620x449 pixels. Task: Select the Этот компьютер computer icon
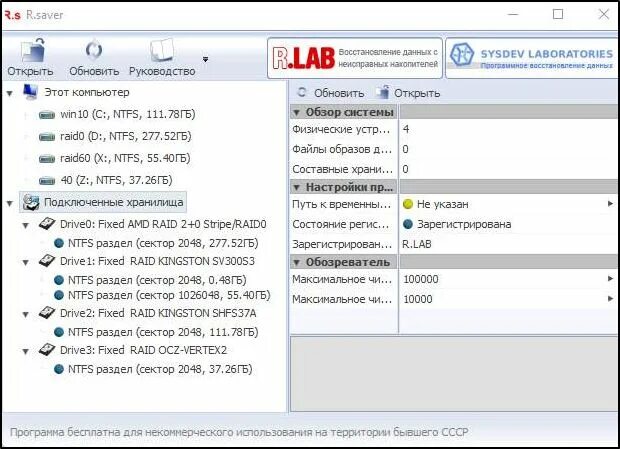pyautogui.click(x=30, y=92)
